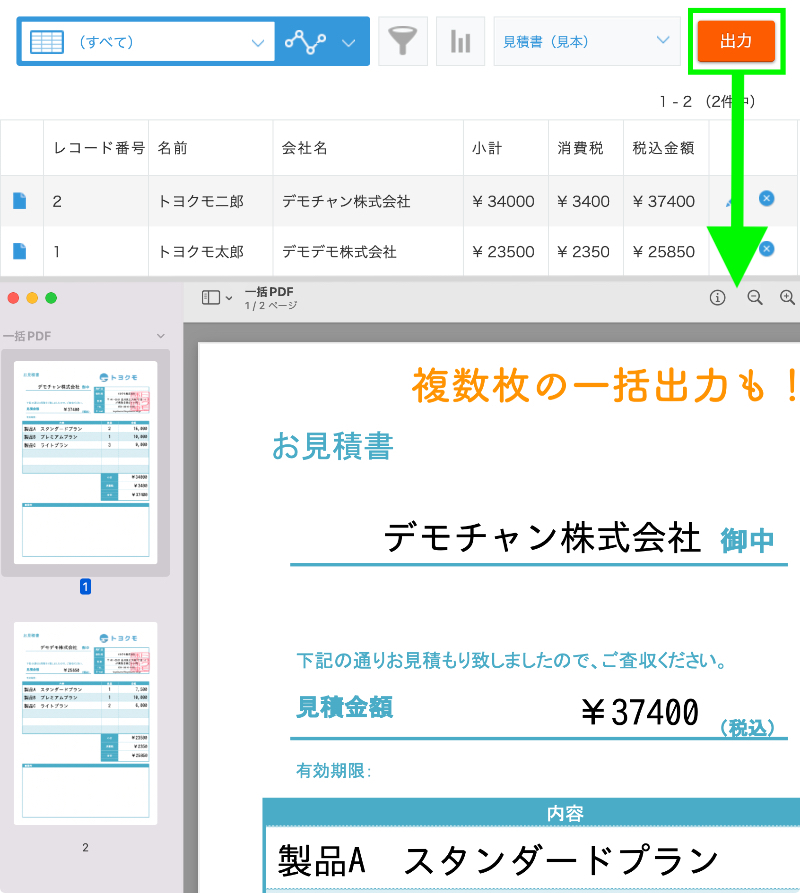Toggle the PDF viewer sidebar icon

pyautogui.click(x=211, y=297)
